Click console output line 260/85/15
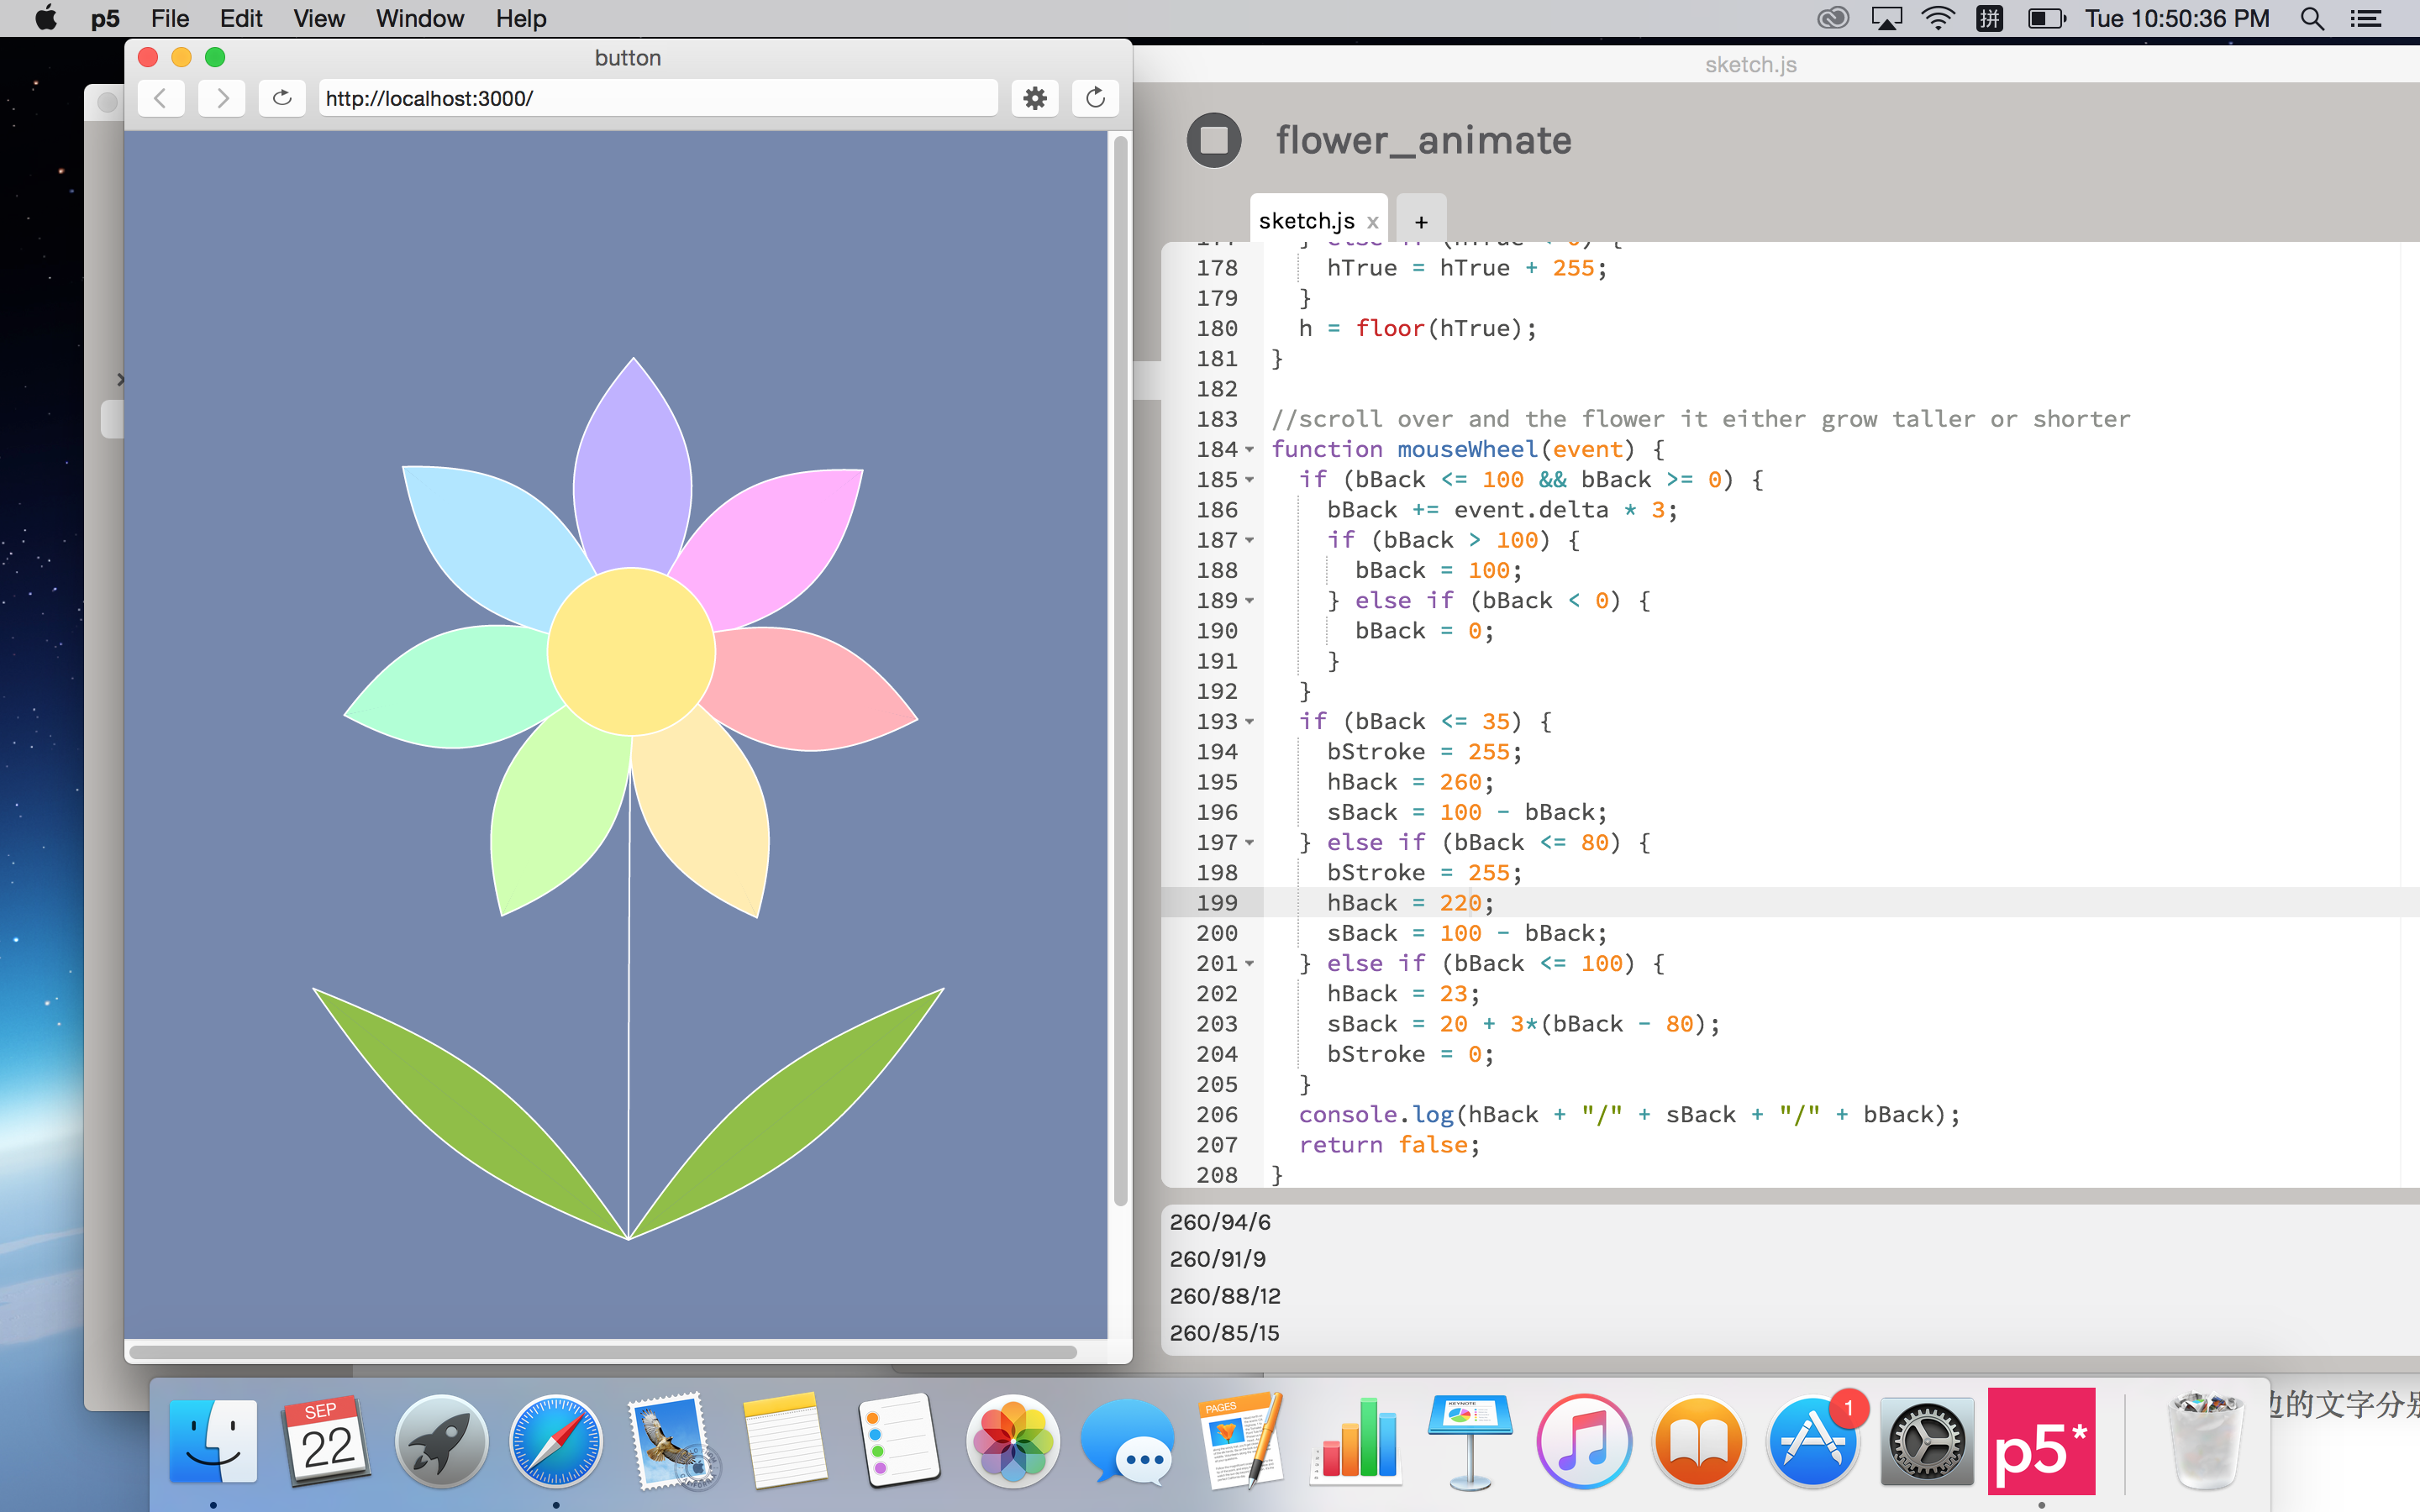This screenshot has width=2420, height=1512. click(x=1225, y=1333)
